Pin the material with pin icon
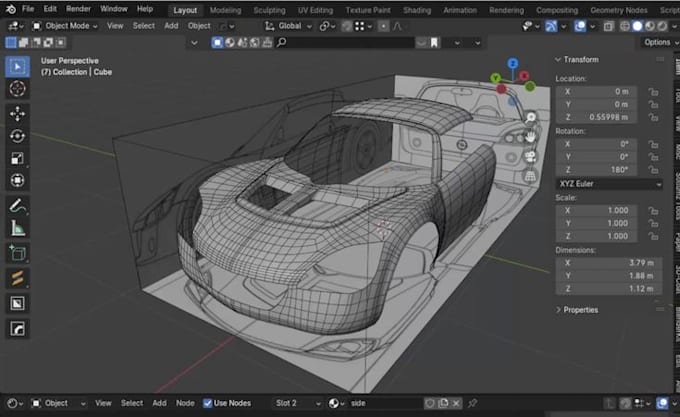The width and height of the screenshot is (680, 417). [x=472, y=404]
